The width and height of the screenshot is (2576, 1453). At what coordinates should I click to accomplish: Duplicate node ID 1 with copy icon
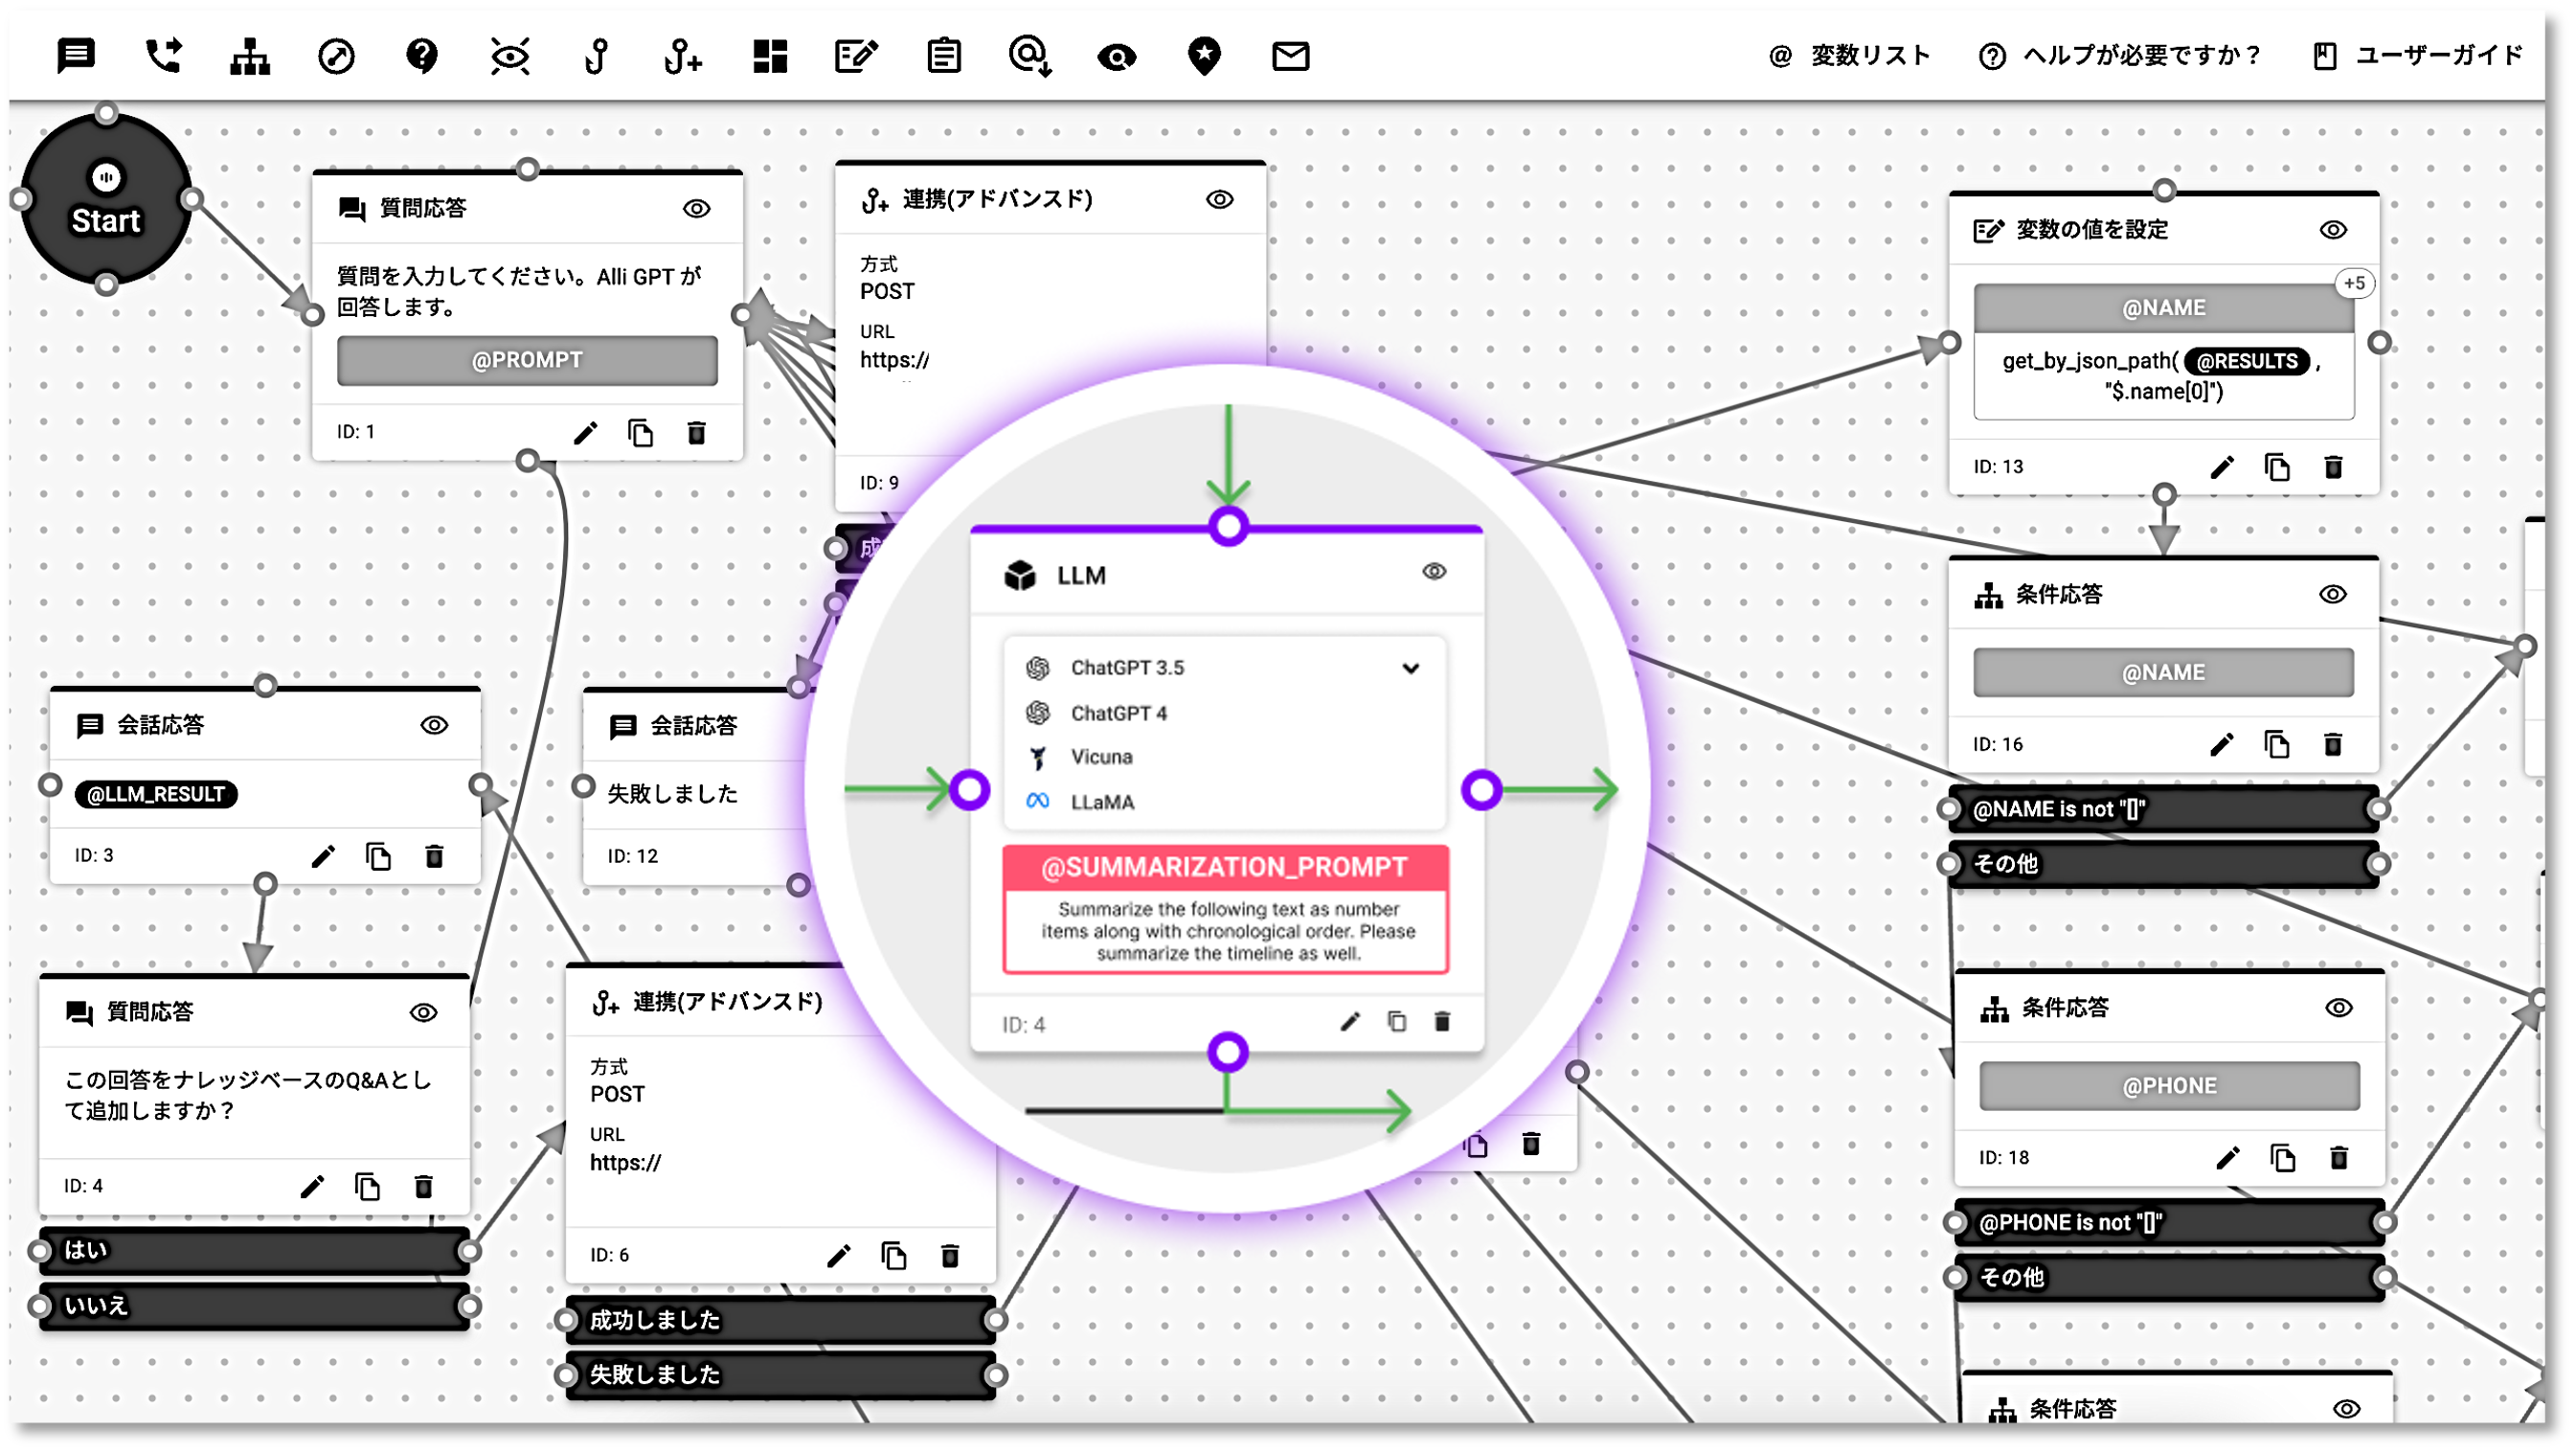point(640,433)
